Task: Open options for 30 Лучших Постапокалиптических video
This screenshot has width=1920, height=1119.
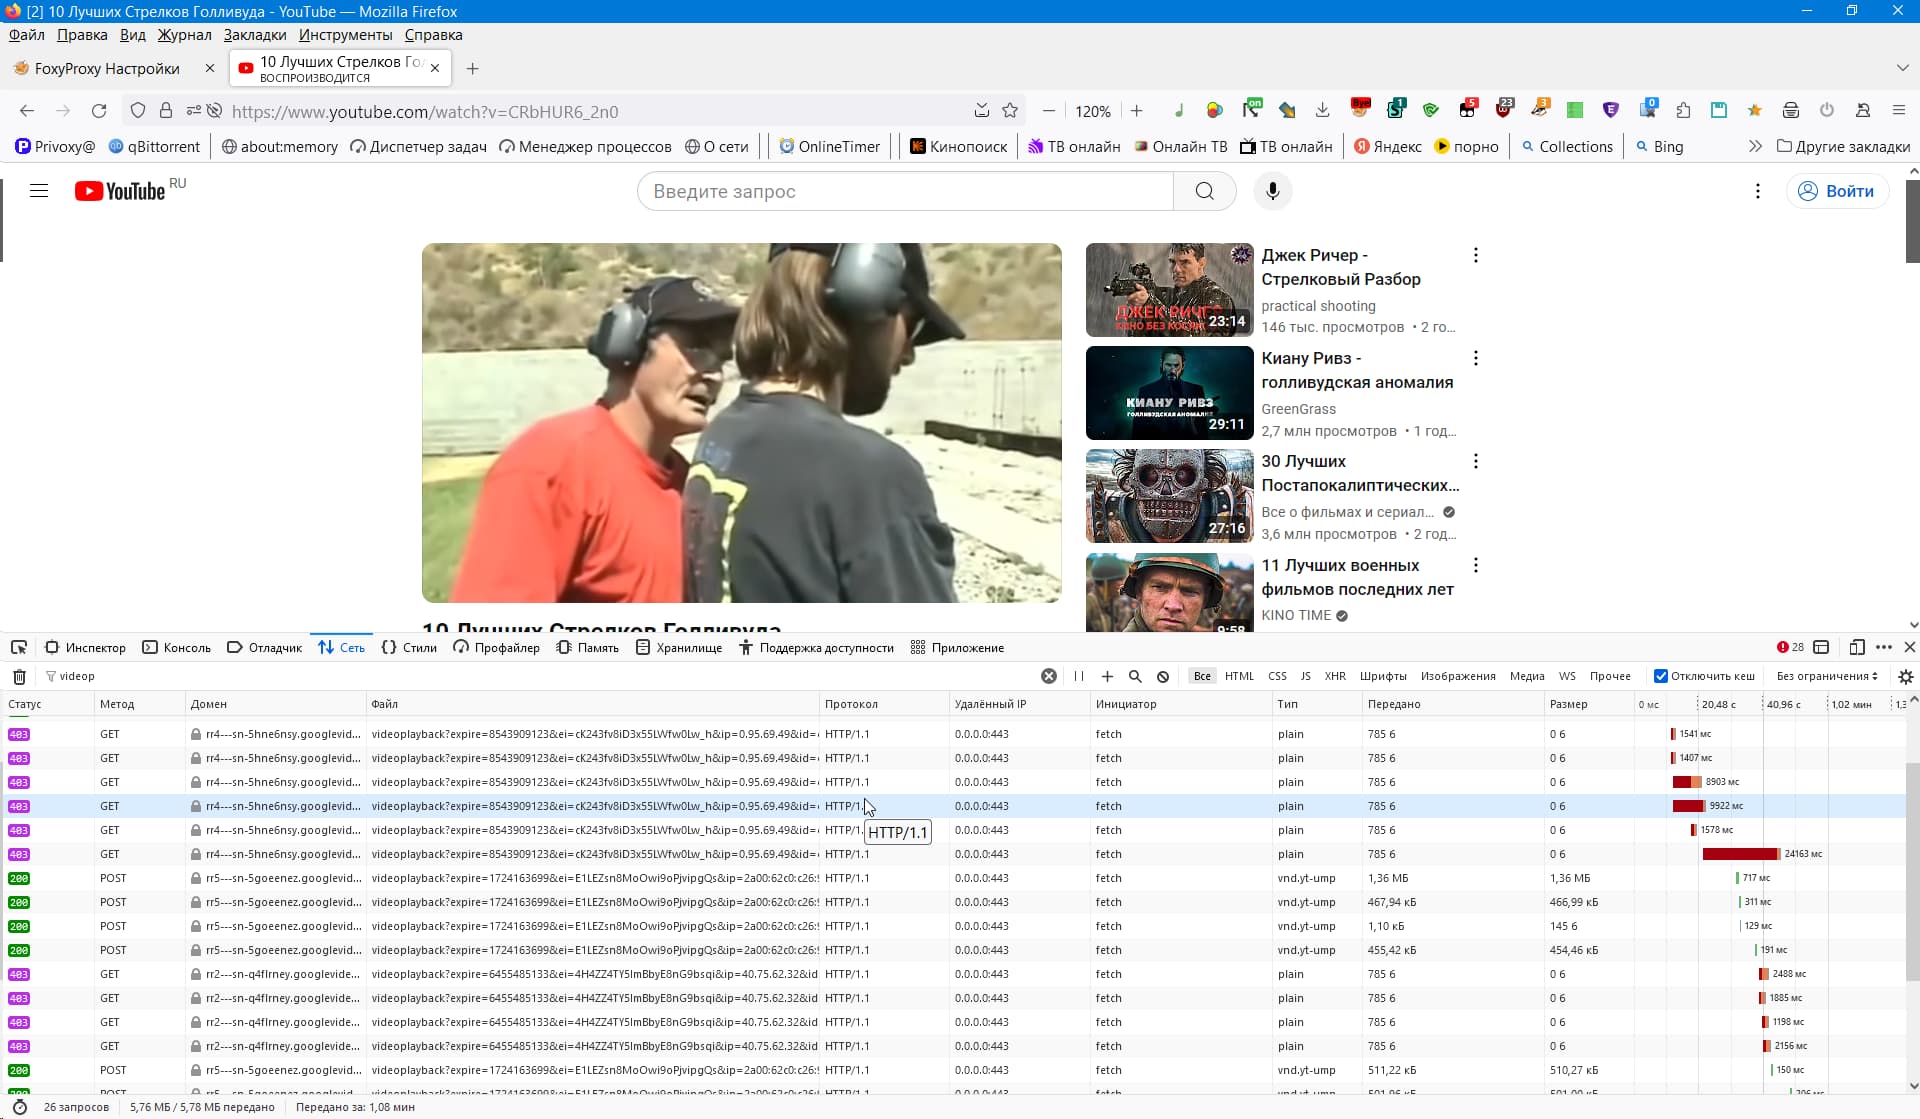Action: 1475,461
